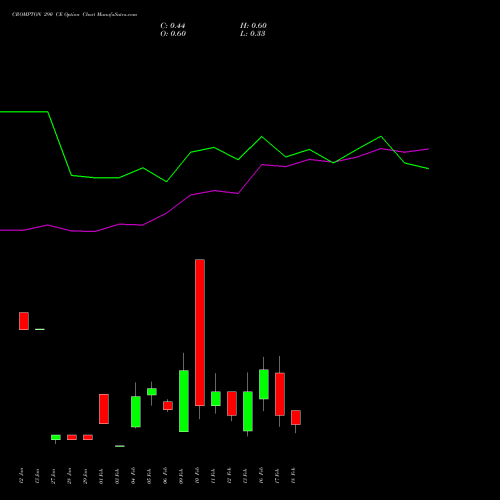The height and width of the screenshot is (500, 500).
Task: Click the 09 Feb date label
Action: (x=181, y=476)
